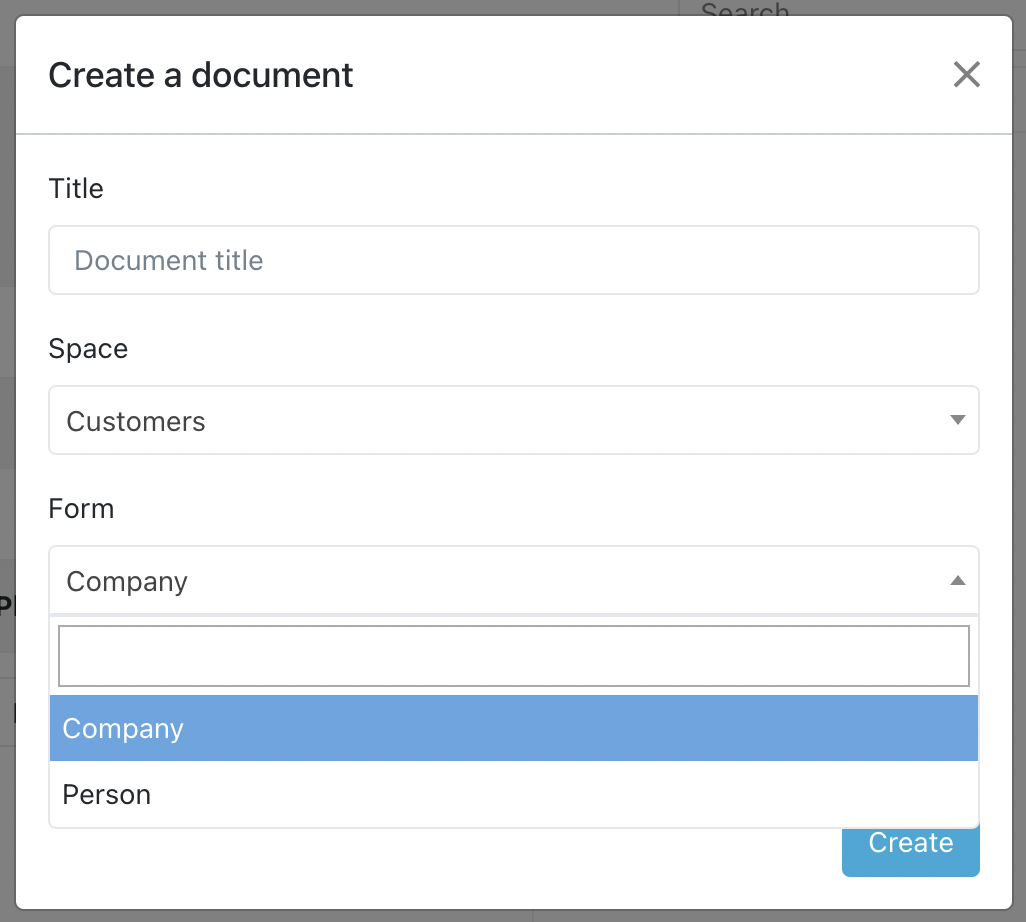The height and width of the screenshot is (922, 1026).
Task: Click the Form field label
Action: [x=81, y=508]
